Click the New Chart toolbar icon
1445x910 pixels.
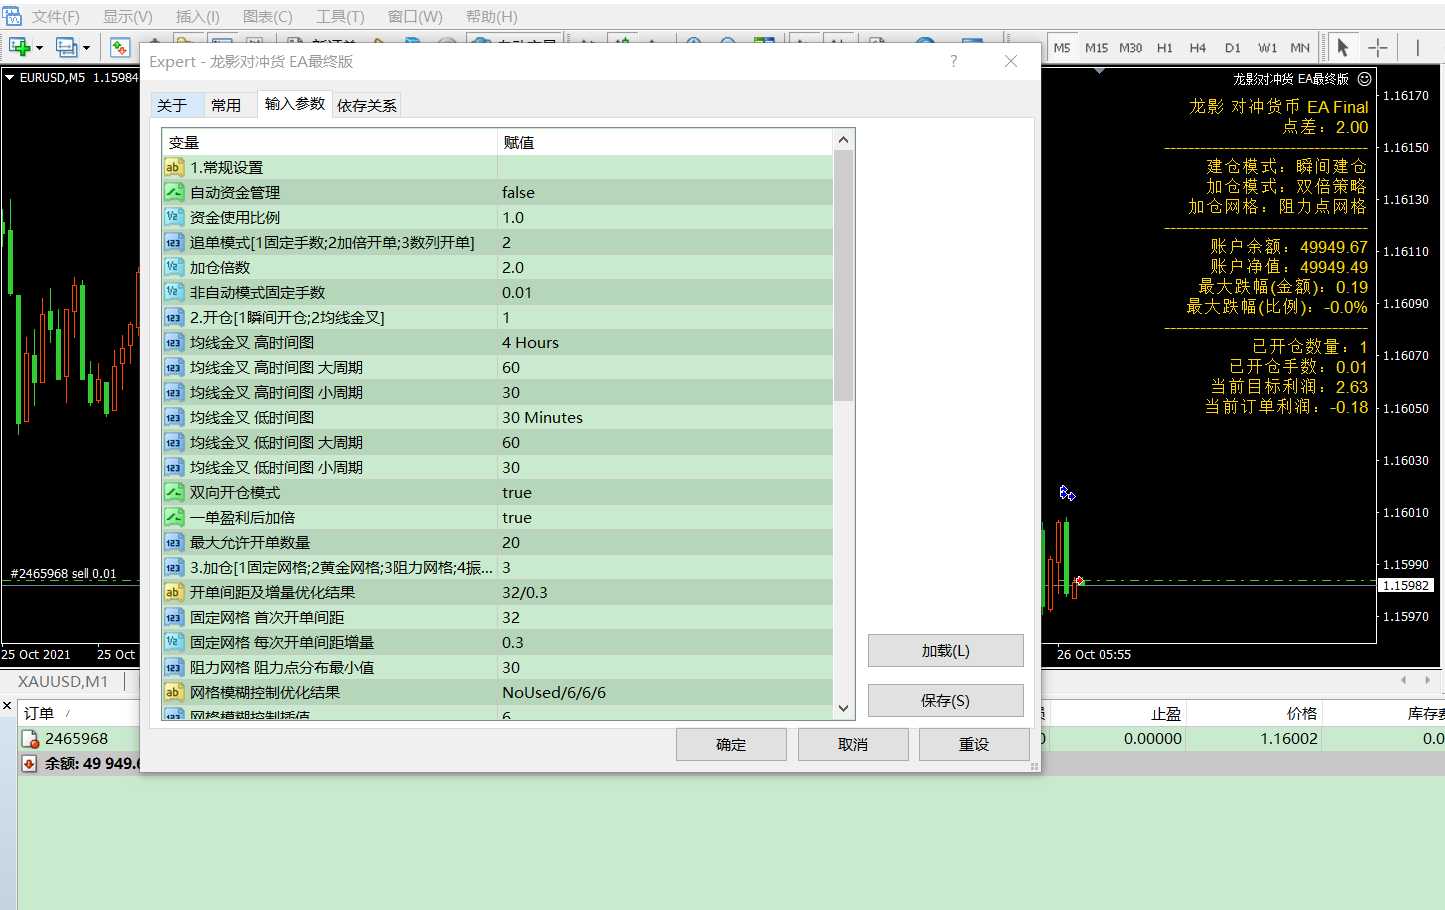tap(18, 47)
